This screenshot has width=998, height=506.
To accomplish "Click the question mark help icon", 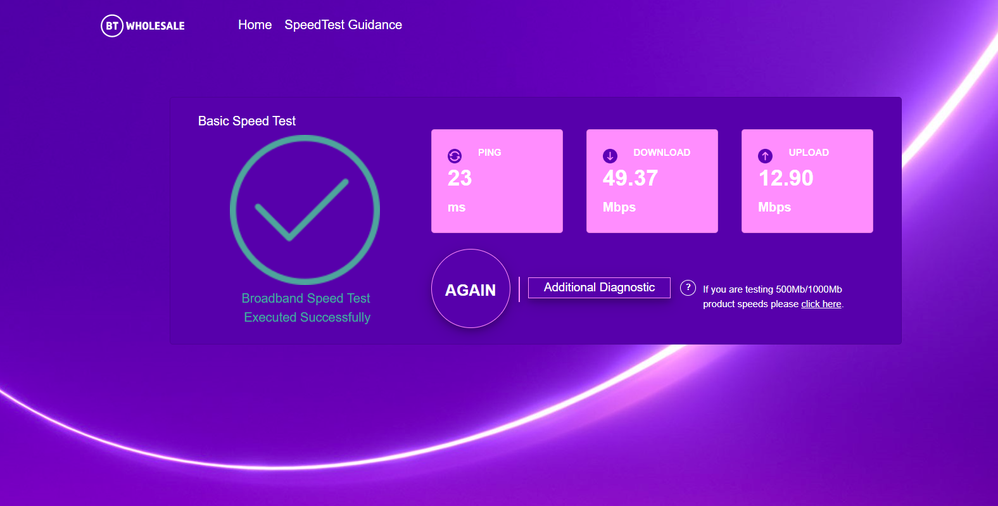I will click(688, 288).
